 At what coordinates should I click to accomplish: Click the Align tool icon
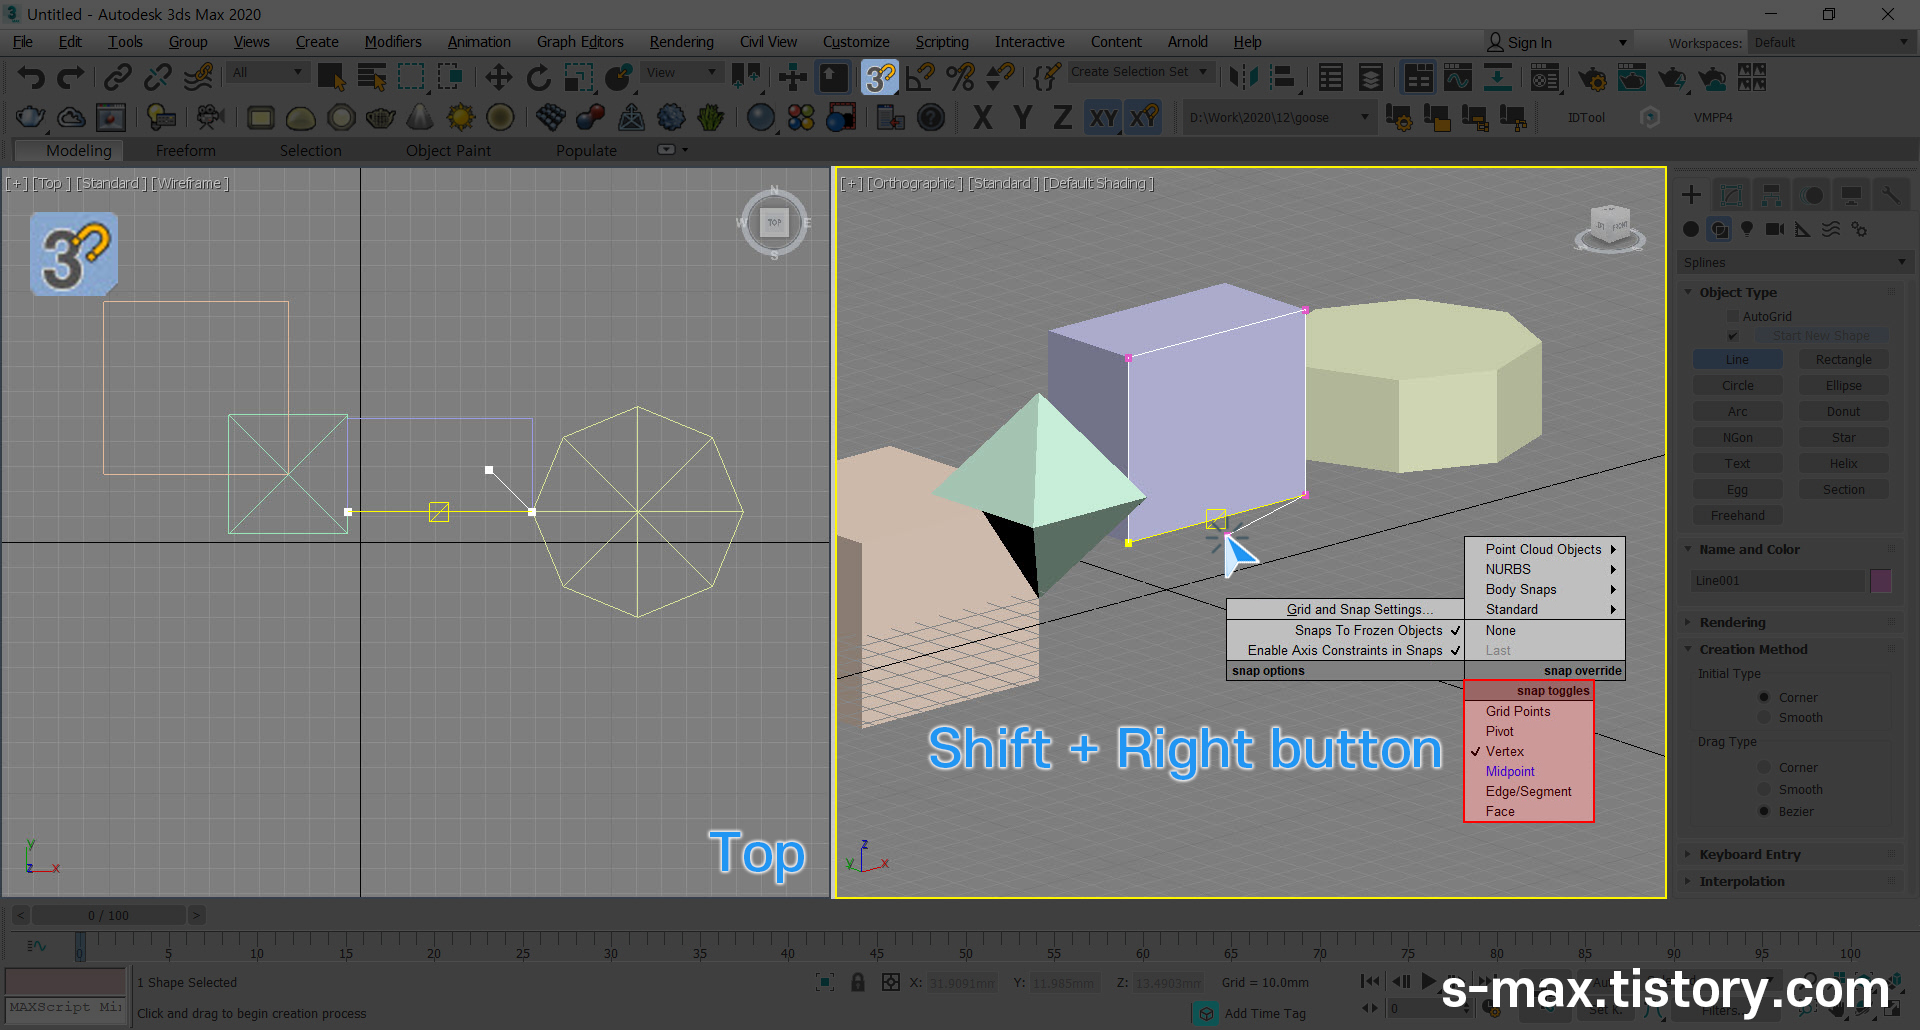point(1283,77)
